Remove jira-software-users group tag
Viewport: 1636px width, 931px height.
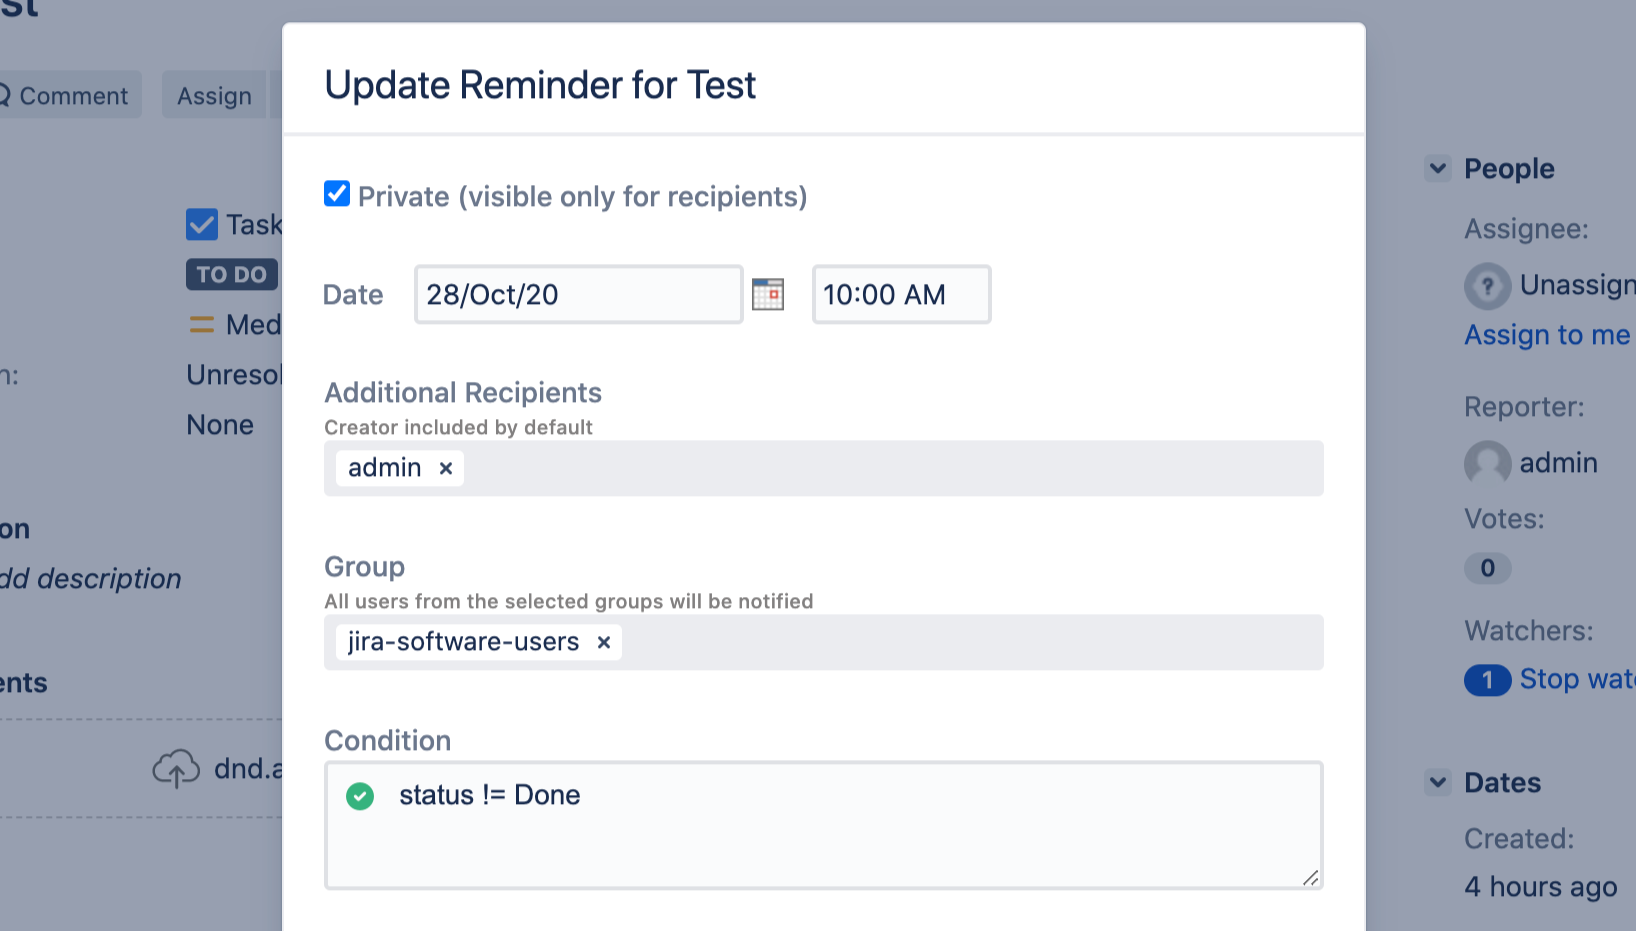coord(604,642)
